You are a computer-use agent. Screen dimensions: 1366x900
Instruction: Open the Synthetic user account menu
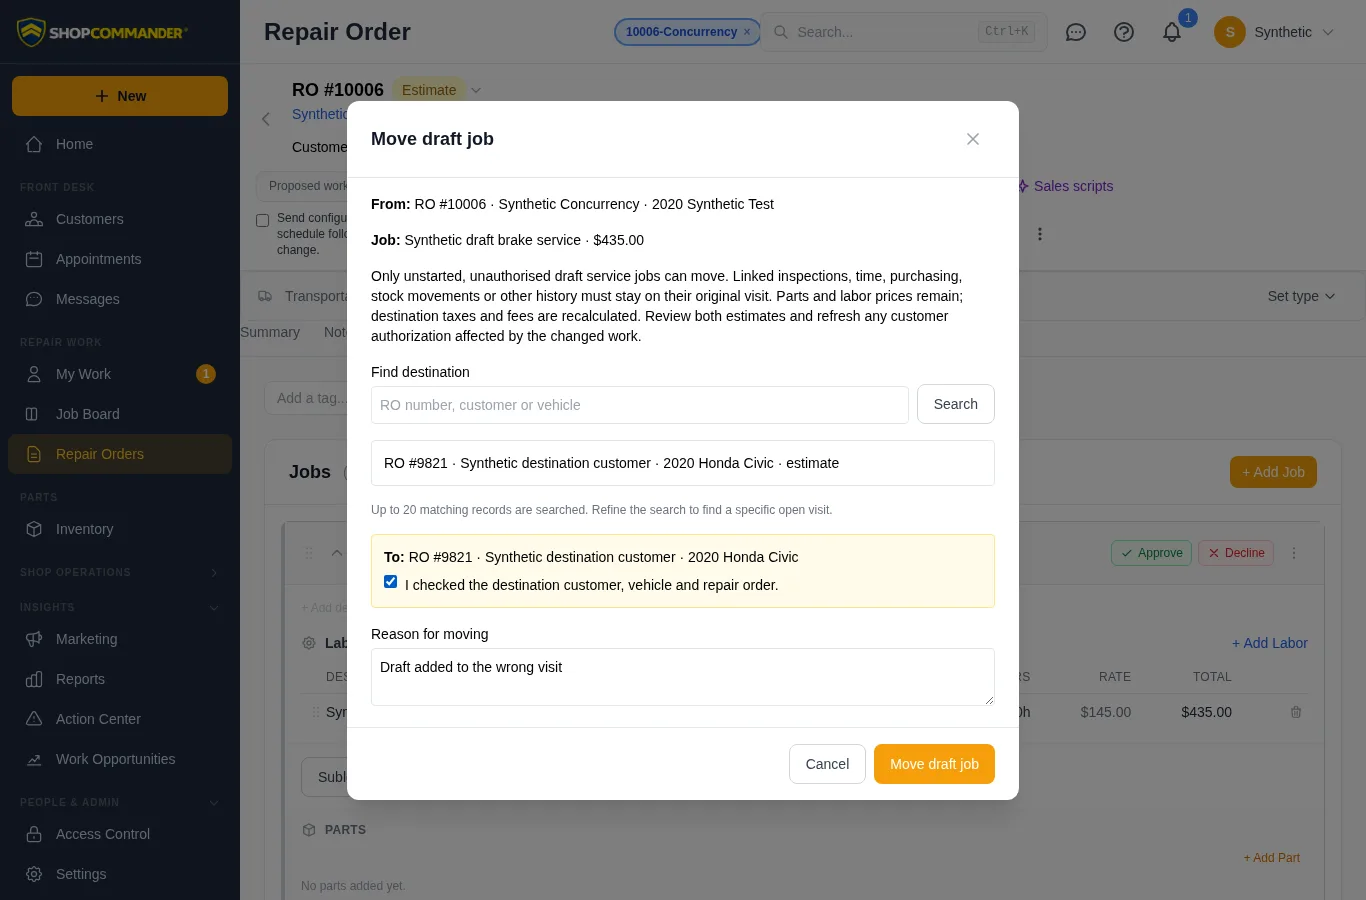1274,32
